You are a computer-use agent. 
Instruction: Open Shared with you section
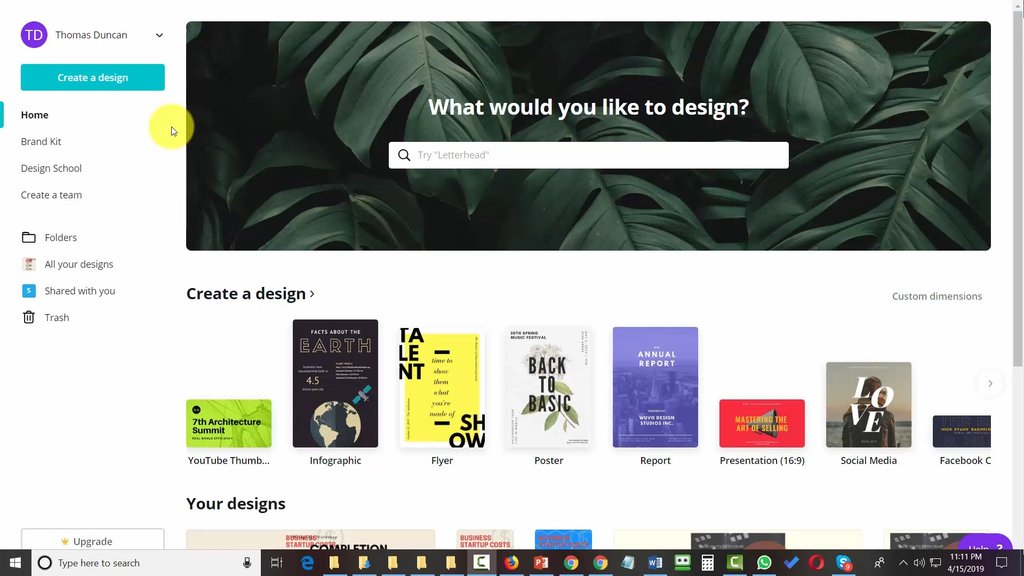click(x=69, y=291)
